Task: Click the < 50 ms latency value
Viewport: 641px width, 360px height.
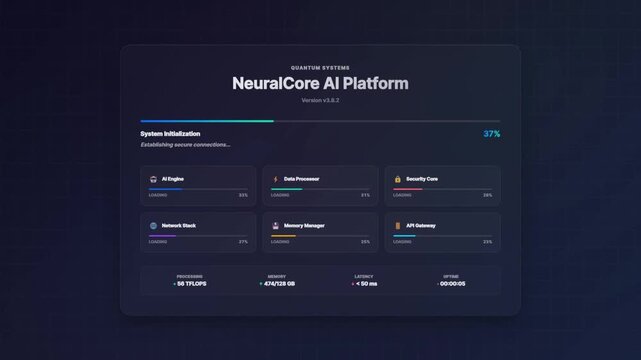Action: 366,284
